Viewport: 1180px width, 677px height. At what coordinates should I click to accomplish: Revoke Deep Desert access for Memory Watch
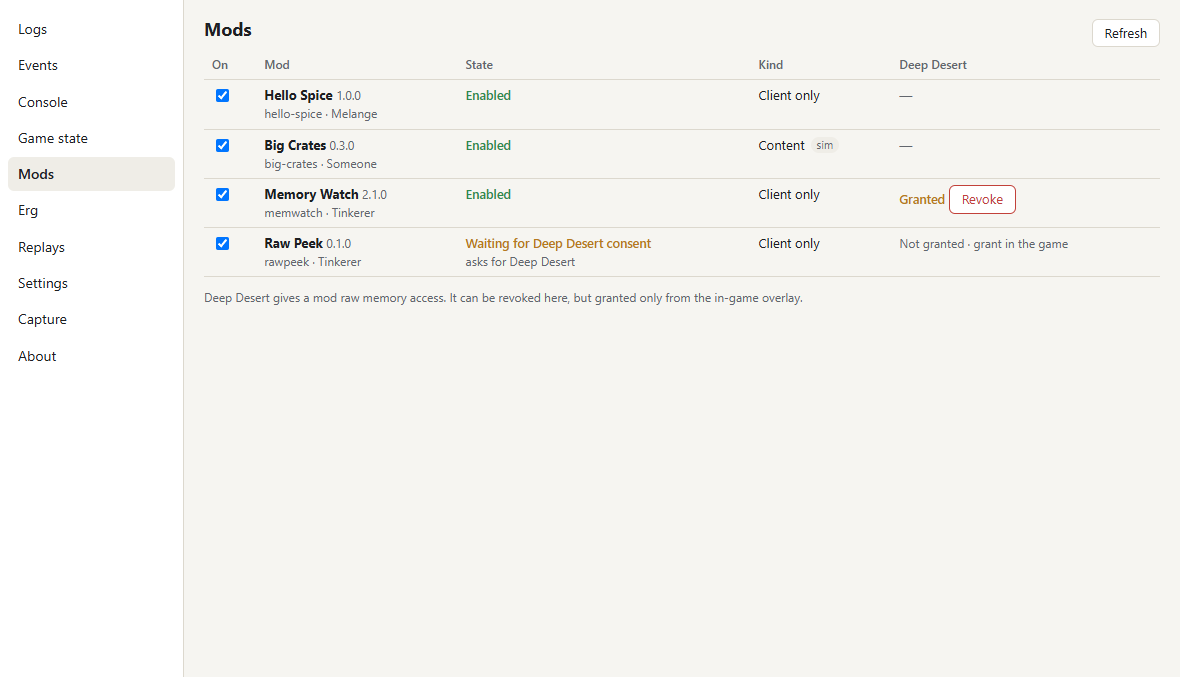[x=982, y=199]
